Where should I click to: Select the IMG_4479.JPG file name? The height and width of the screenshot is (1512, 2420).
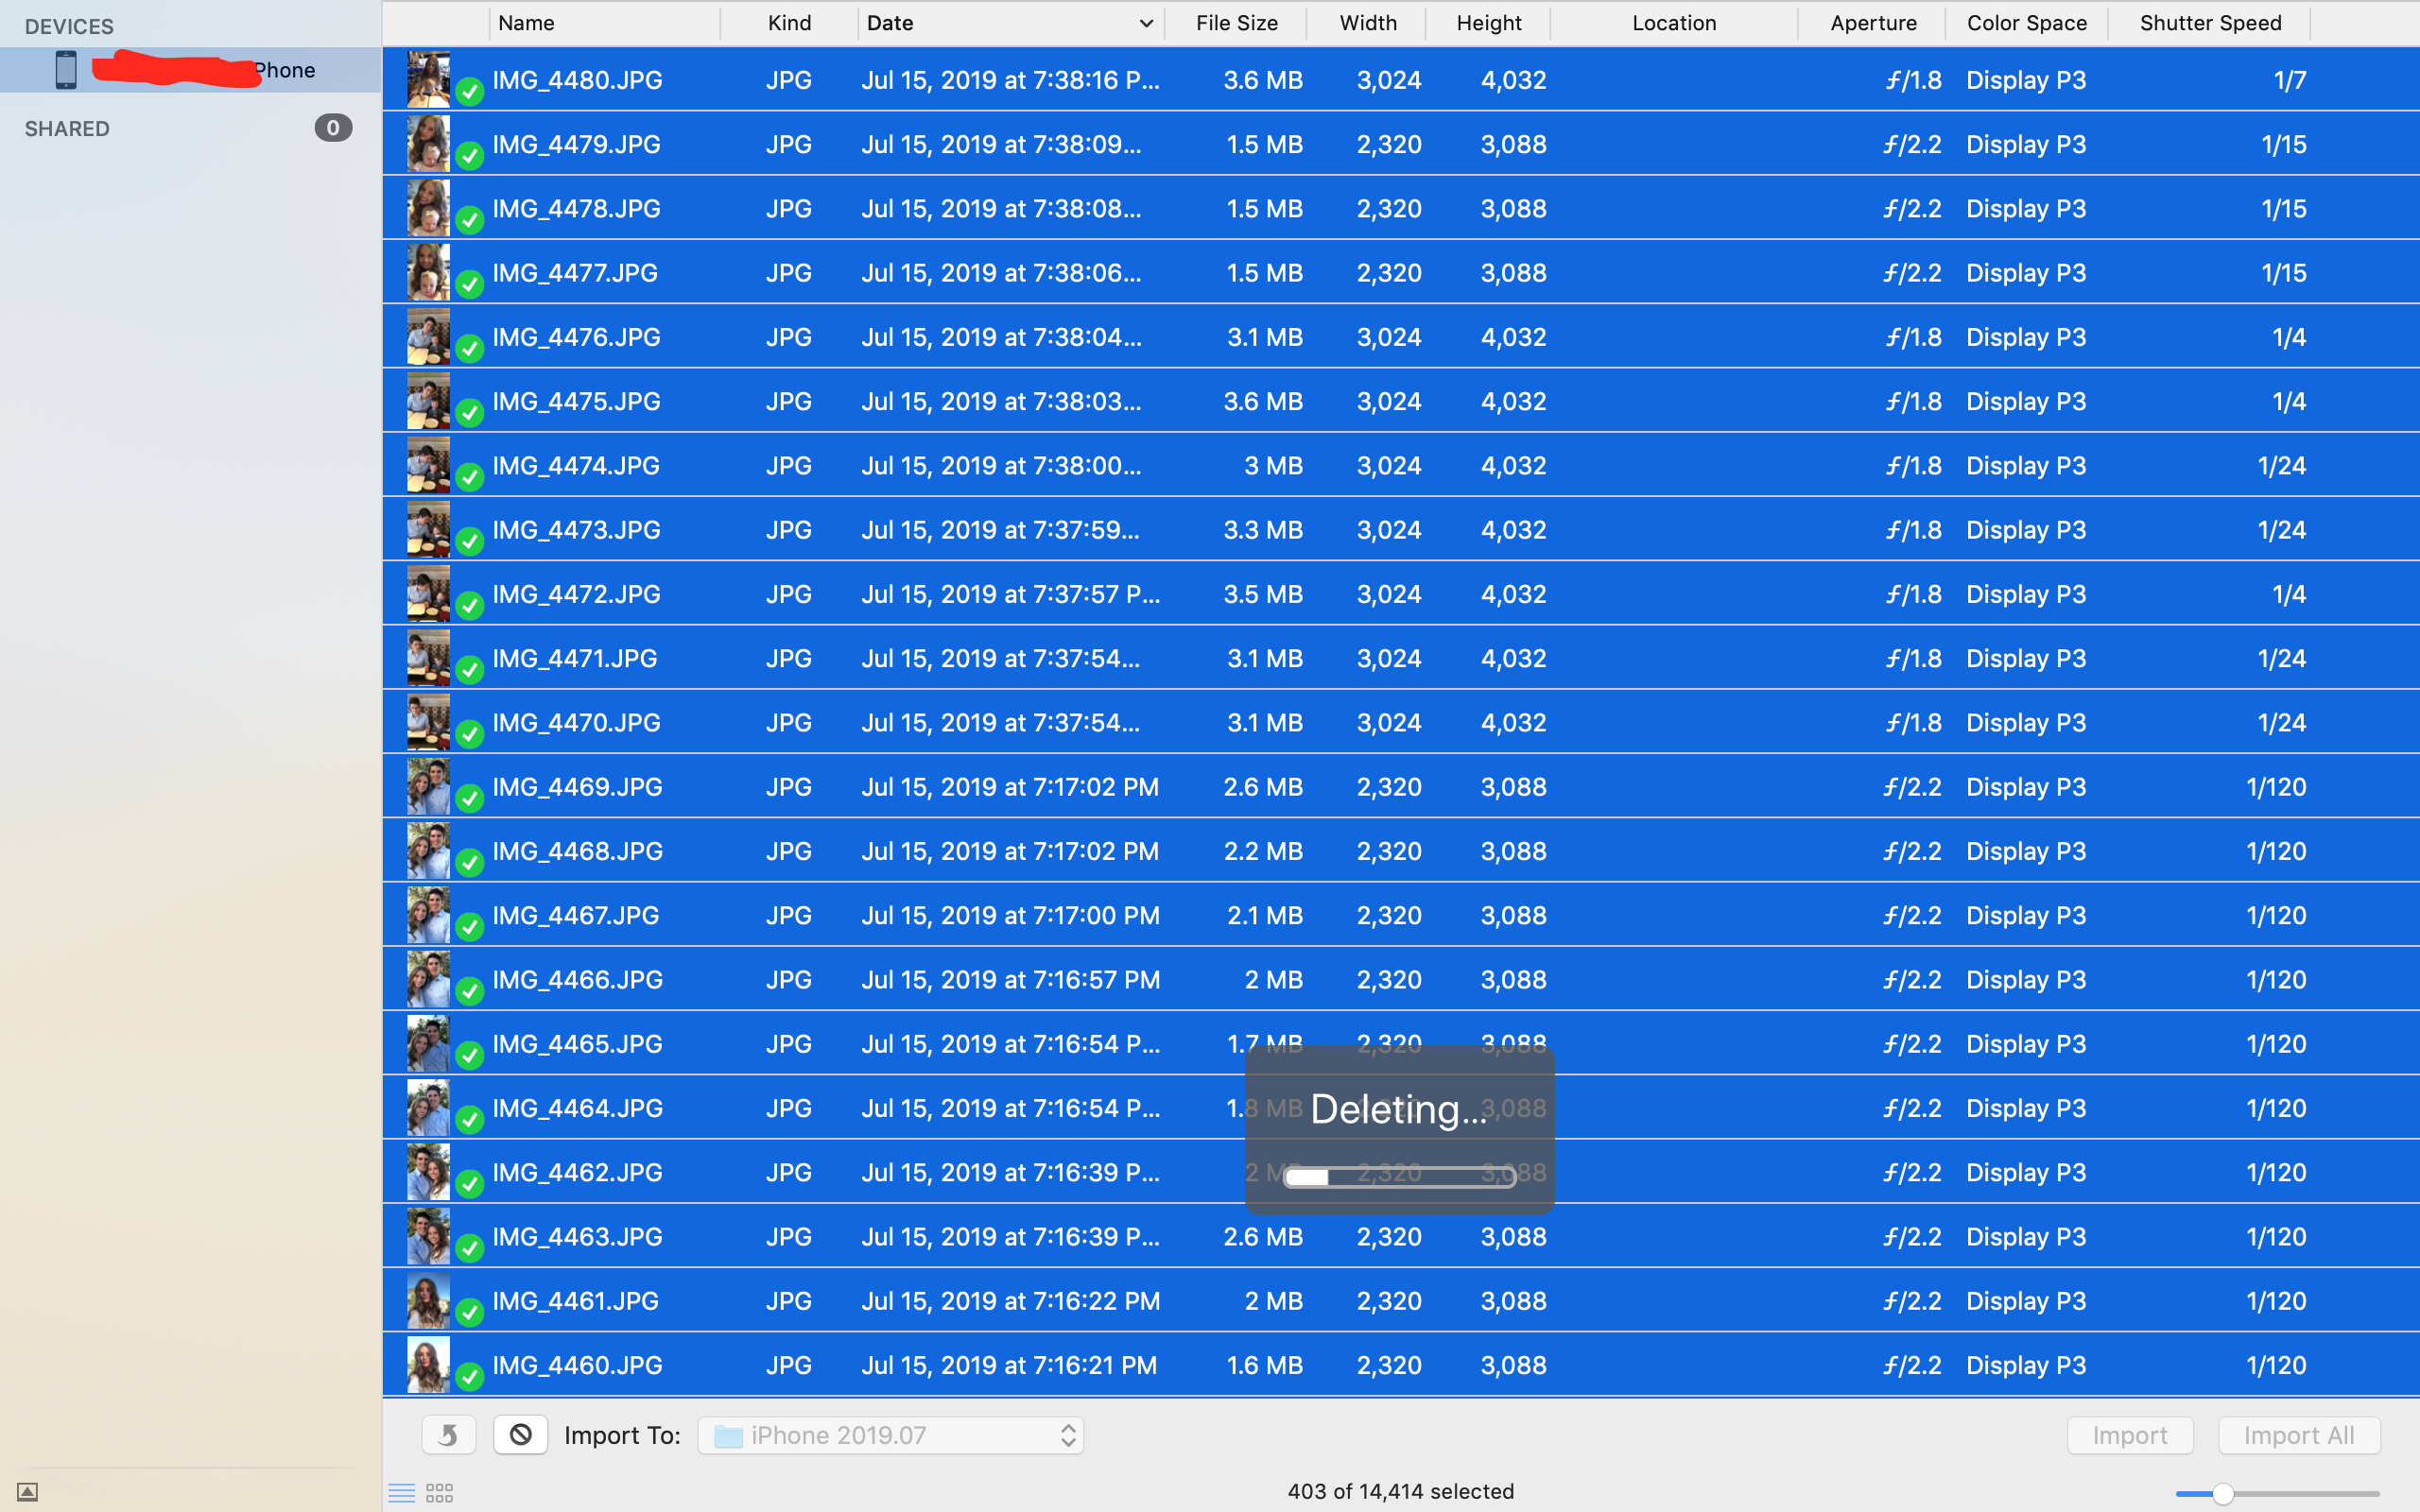pyautogui.click(x=576, y=144)
